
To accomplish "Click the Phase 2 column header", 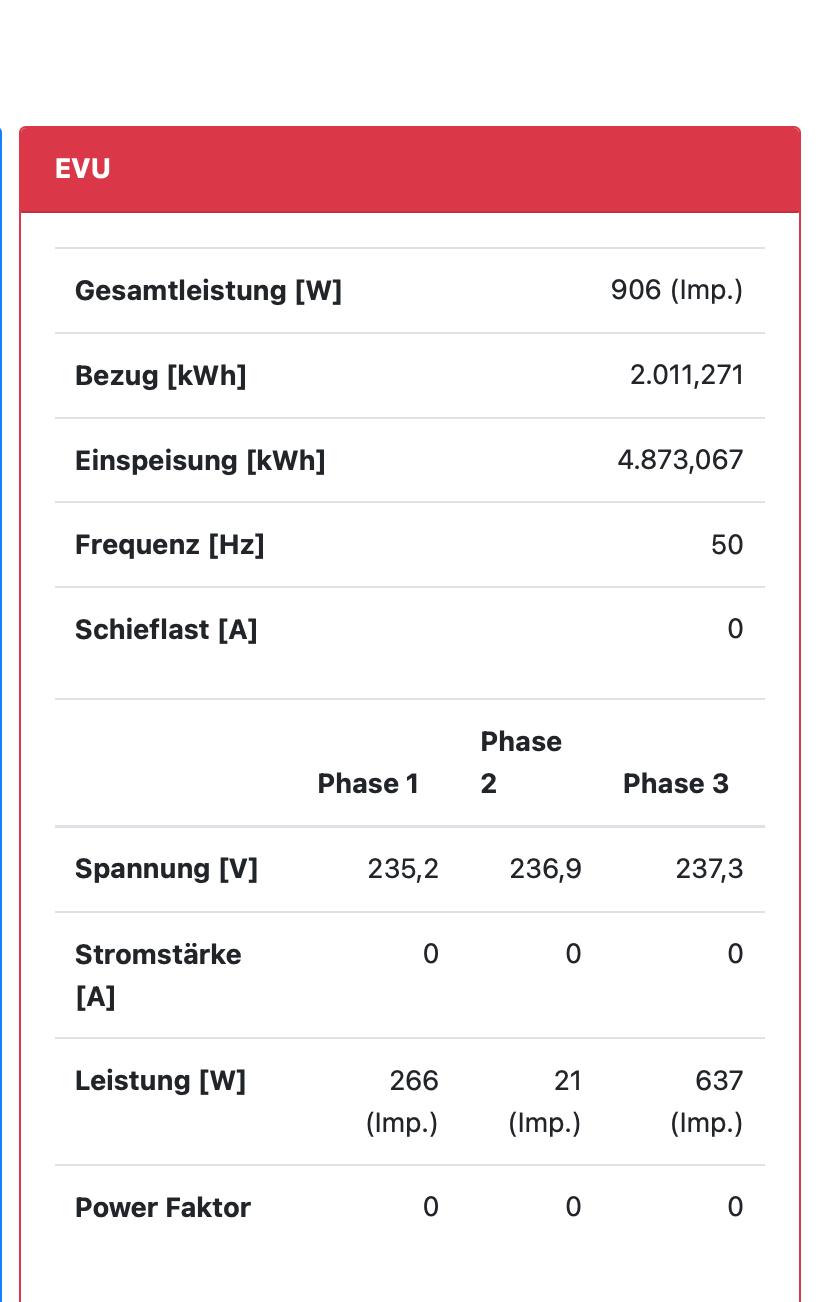I will click(520, 762).
